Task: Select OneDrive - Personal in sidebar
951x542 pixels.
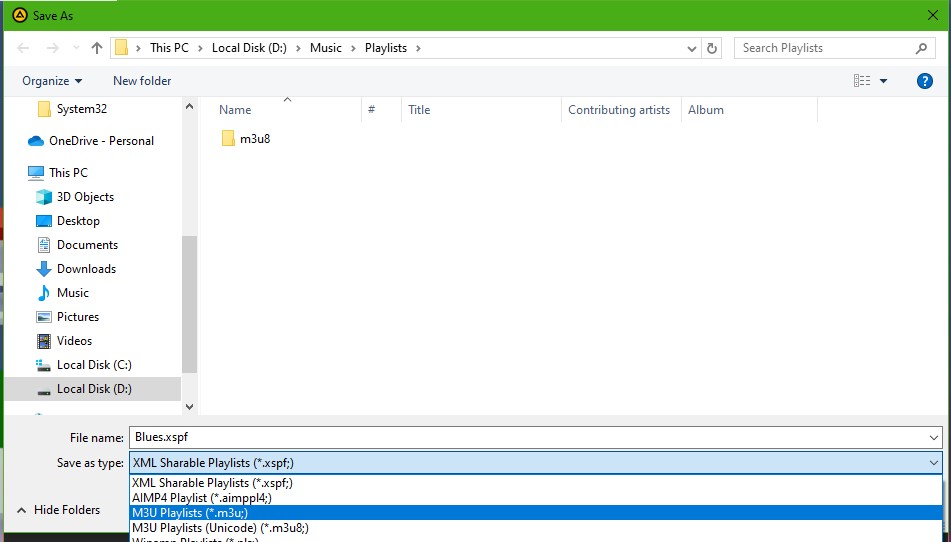Action: click(x=101, y=141)
